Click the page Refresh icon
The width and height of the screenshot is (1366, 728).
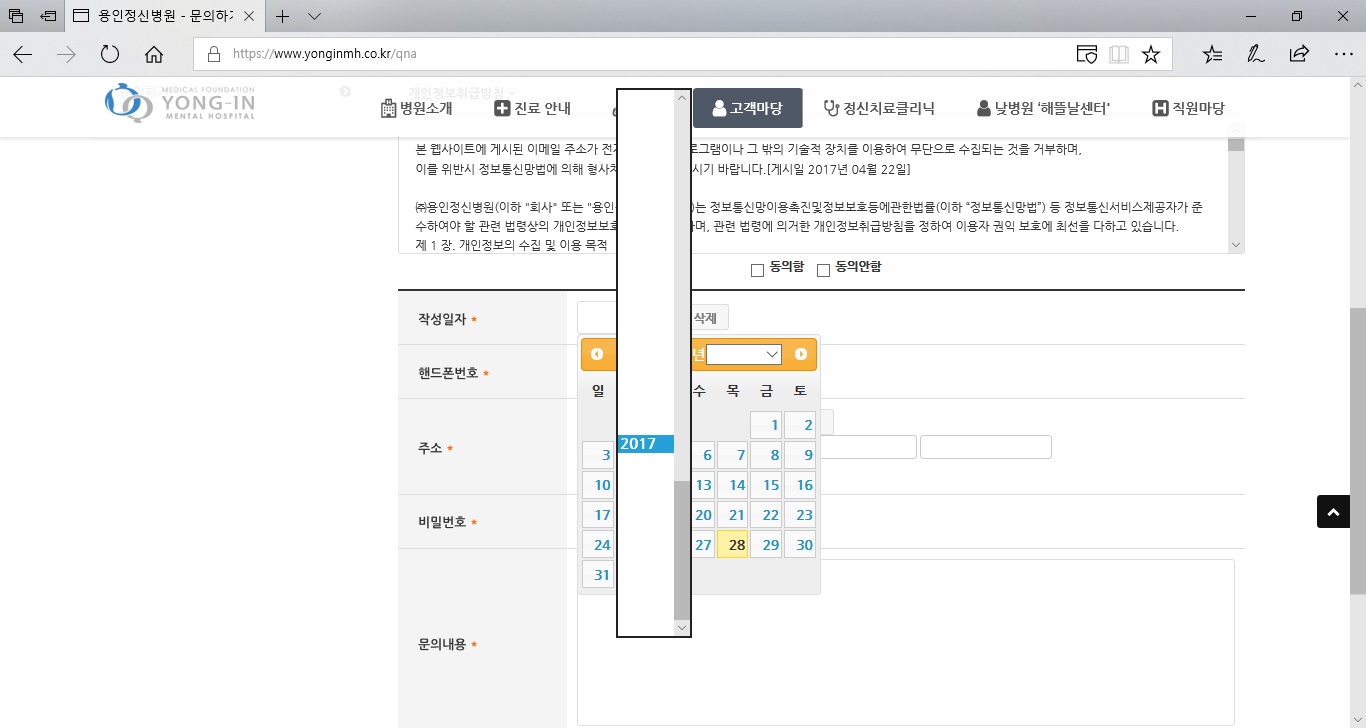tap(110, 55)
